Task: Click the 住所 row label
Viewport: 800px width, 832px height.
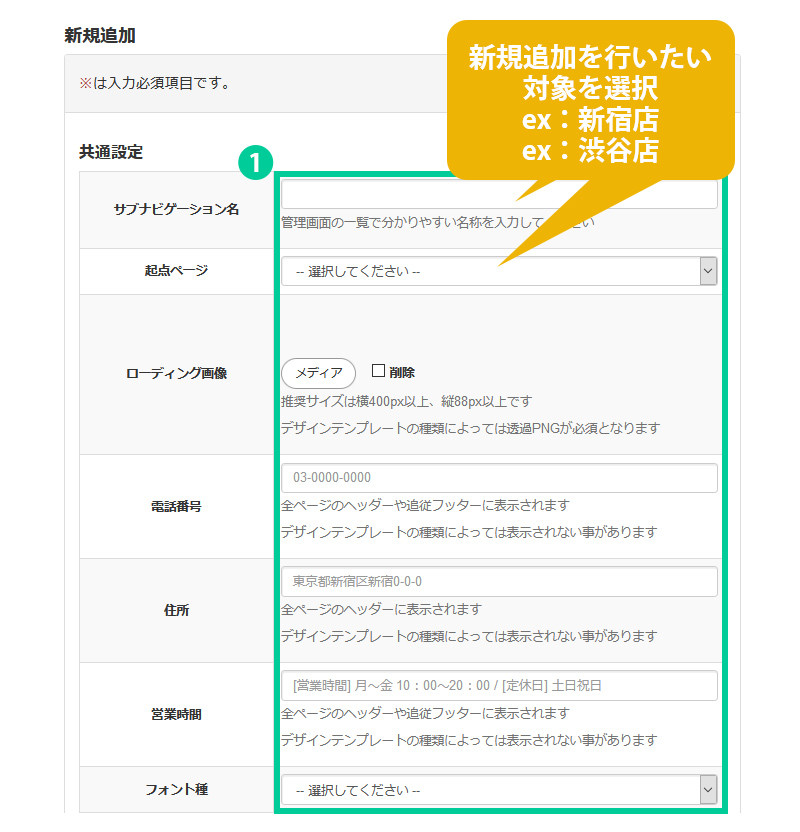Action: tap(176, 611)
